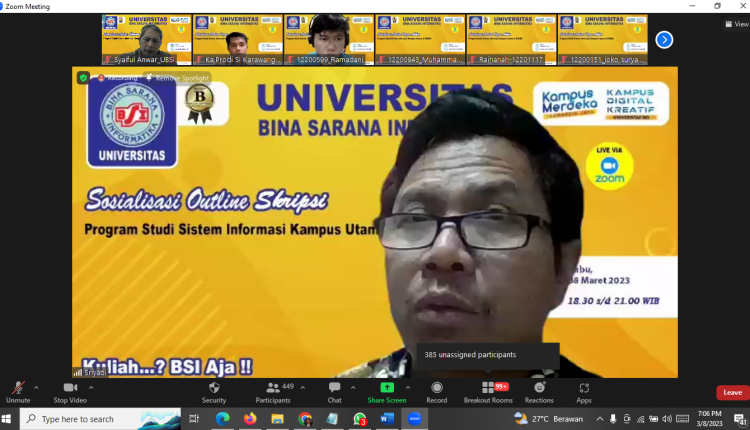Open the View layout menu
750x430 pixels.
point(737,24)
